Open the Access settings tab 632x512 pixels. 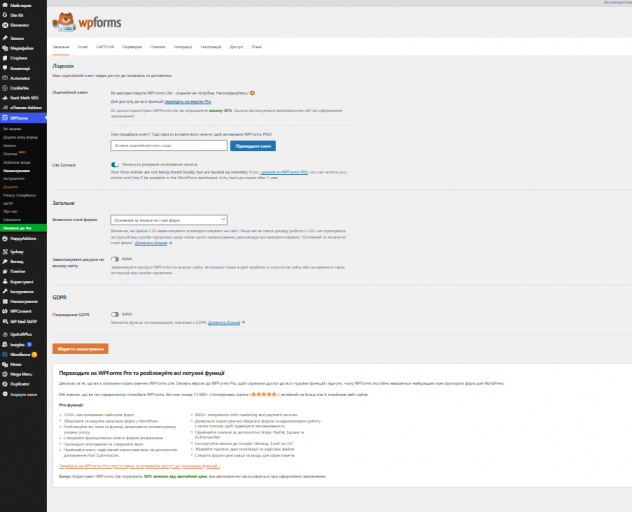pos(236,47)
